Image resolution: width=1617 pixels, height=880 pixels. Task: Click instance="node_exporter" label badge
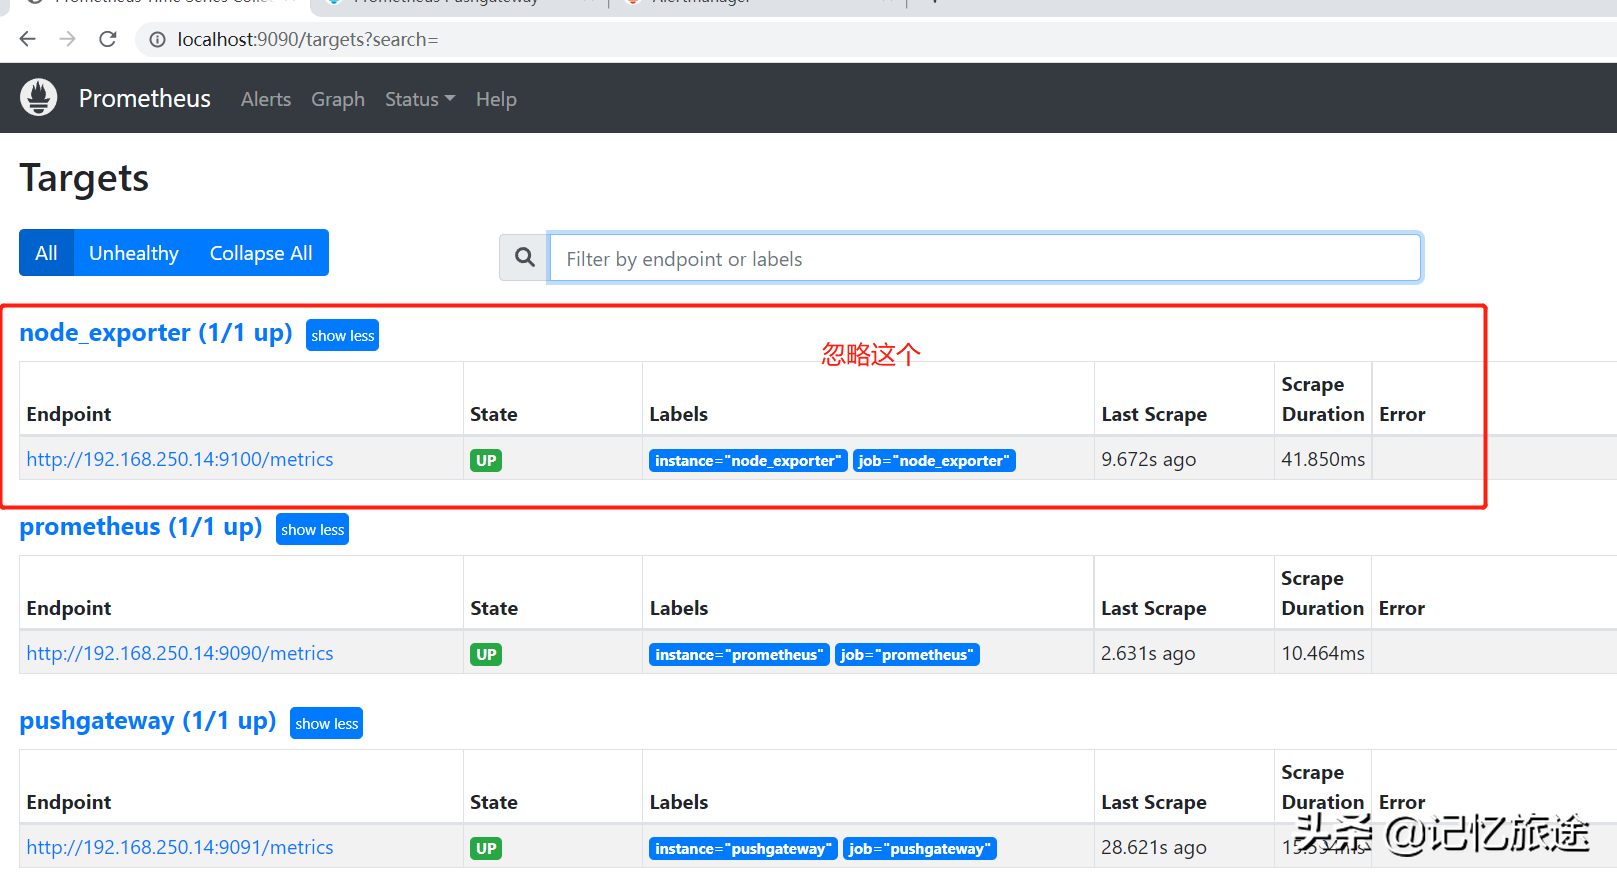tap(748, 460)
